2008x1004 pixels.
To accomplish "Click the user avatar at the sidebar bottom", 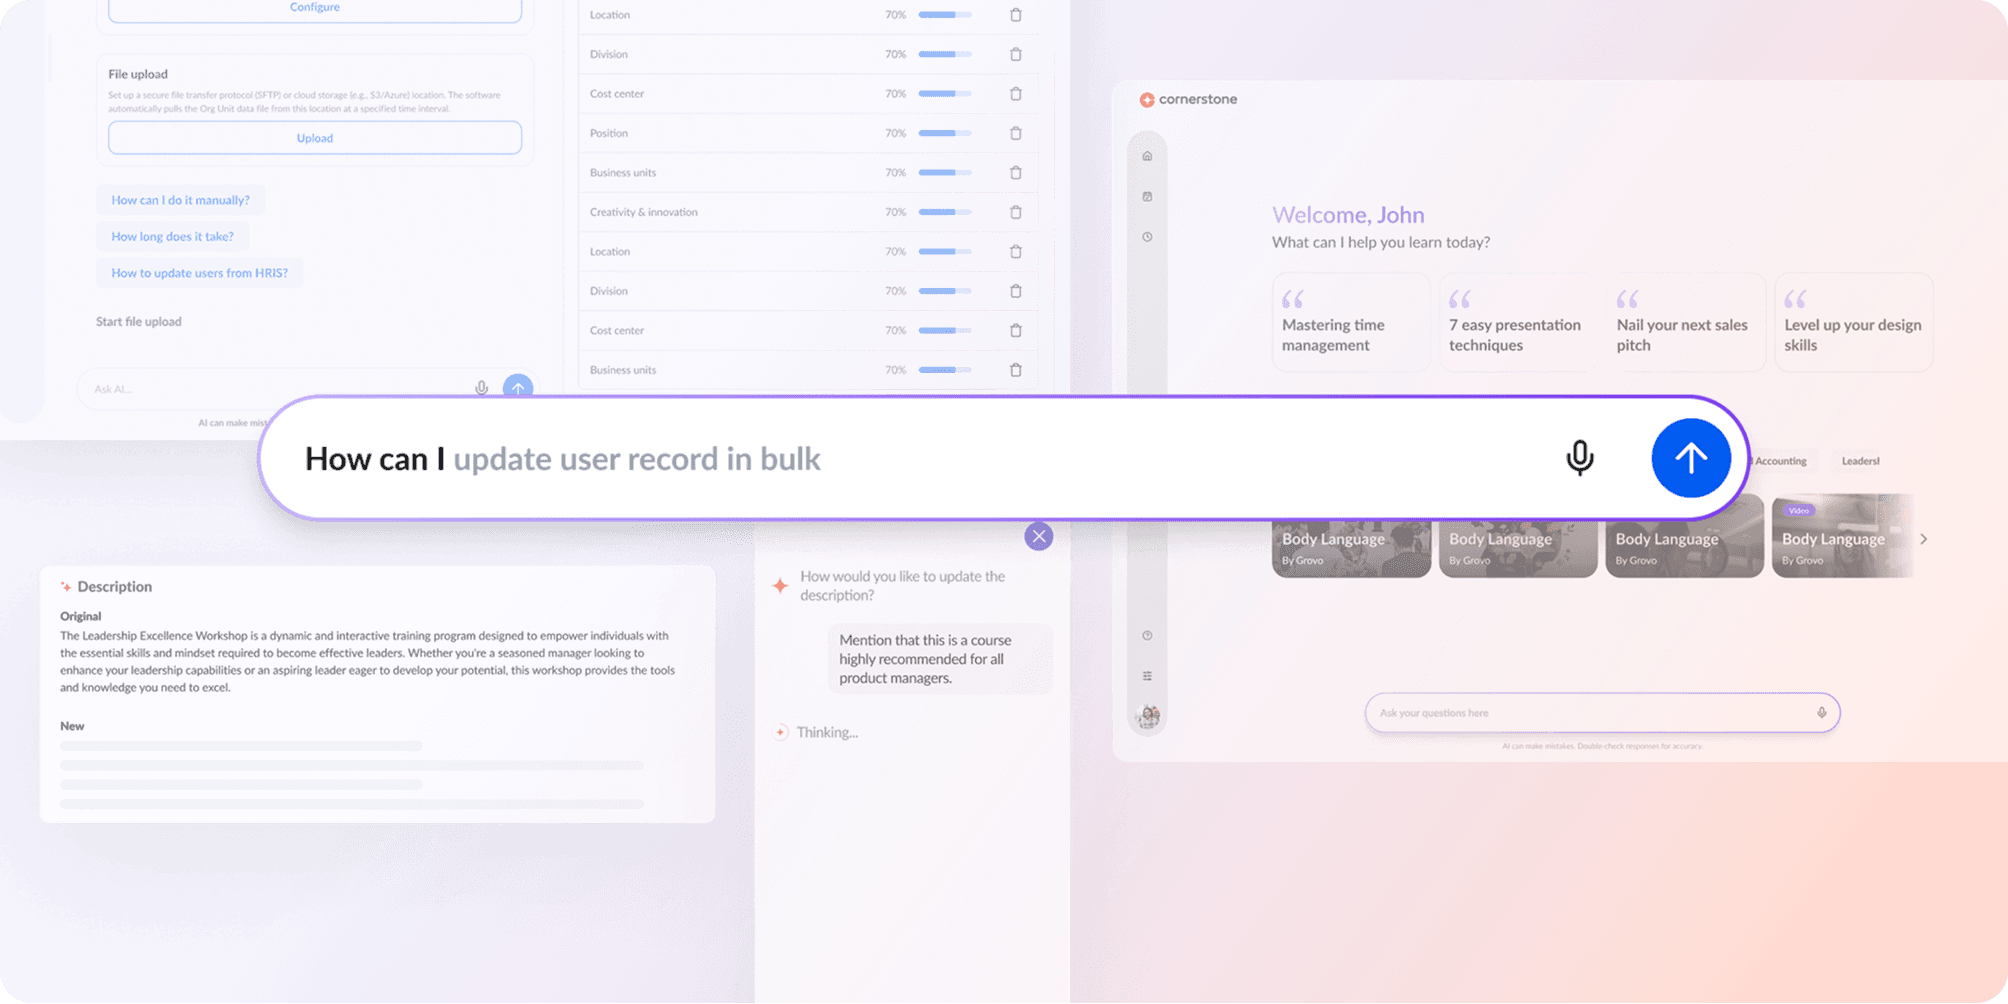I will pyautogui.click(x=1147, y=715).
